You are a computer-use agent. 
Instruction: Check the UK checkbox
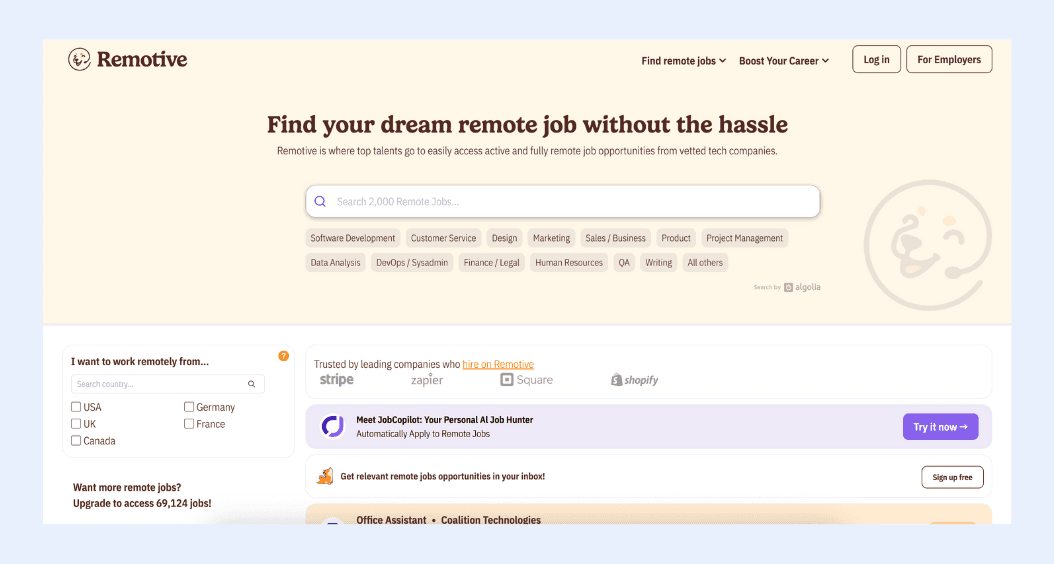point(76,424)
